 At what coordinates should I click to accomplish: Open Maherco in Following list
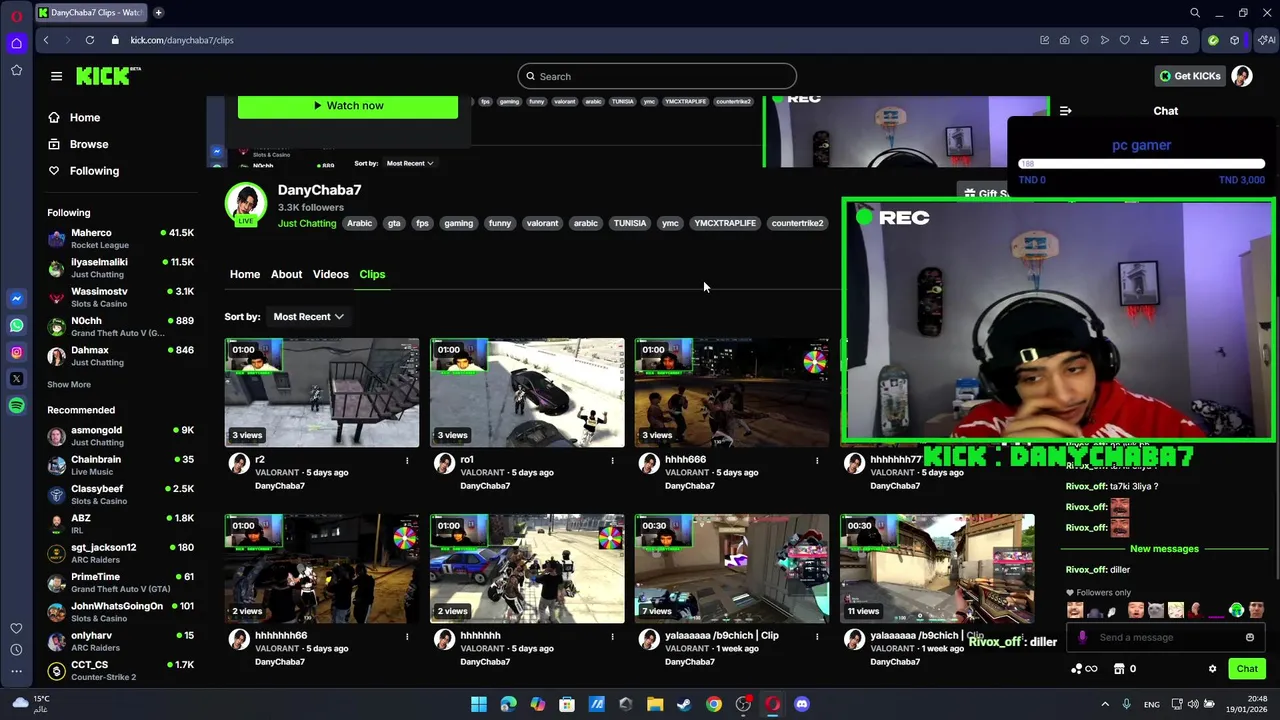tap(120, 239)
